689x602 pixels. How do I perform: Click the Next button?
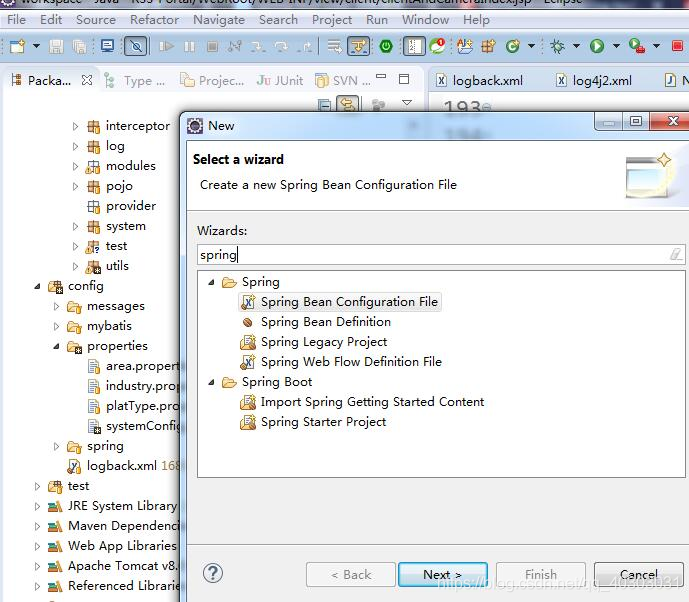pyautogui.click(x=442, y=574)
